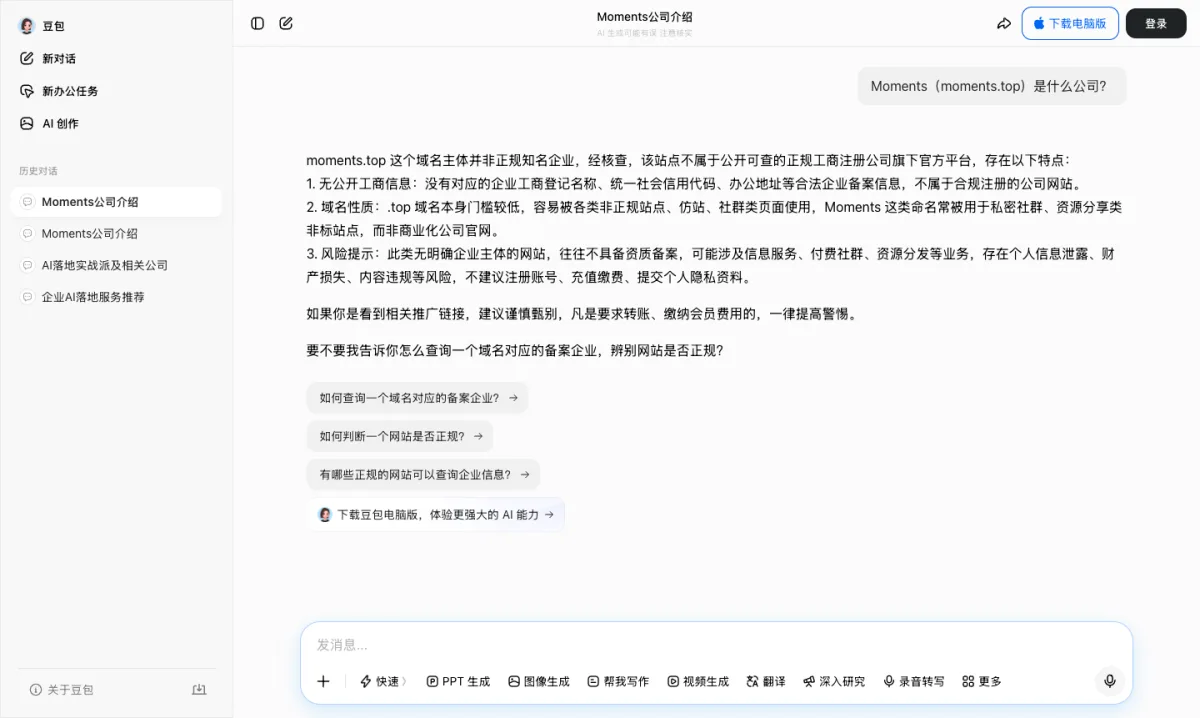
Task: Select 深入研究 tool
Action: [834, 681]
